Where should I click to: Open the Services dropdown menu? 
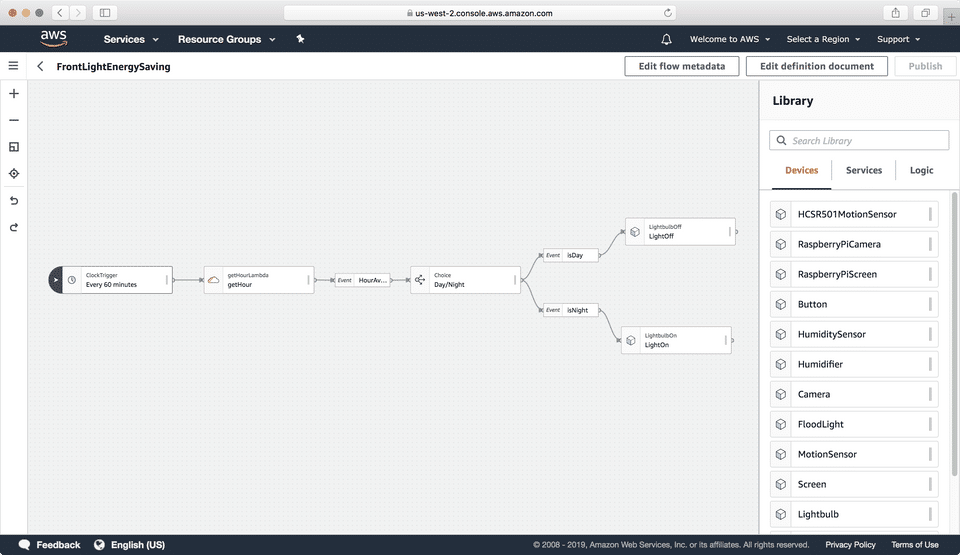click(x=131, y=39)
